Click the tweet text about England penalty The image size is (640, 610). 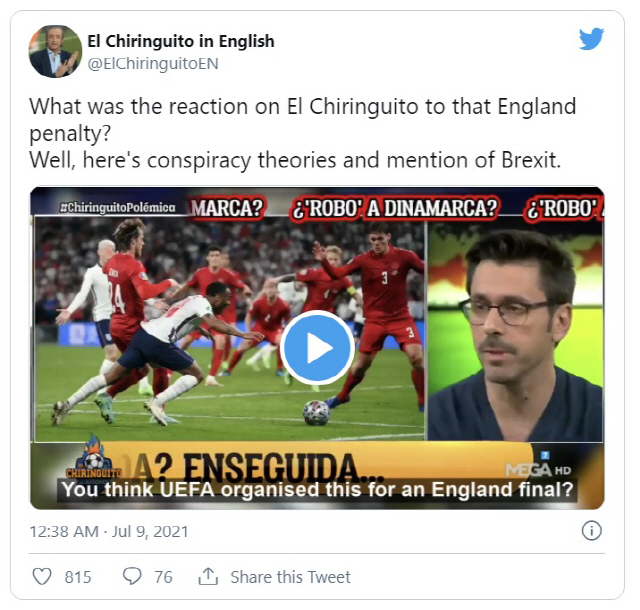(302, 133)
